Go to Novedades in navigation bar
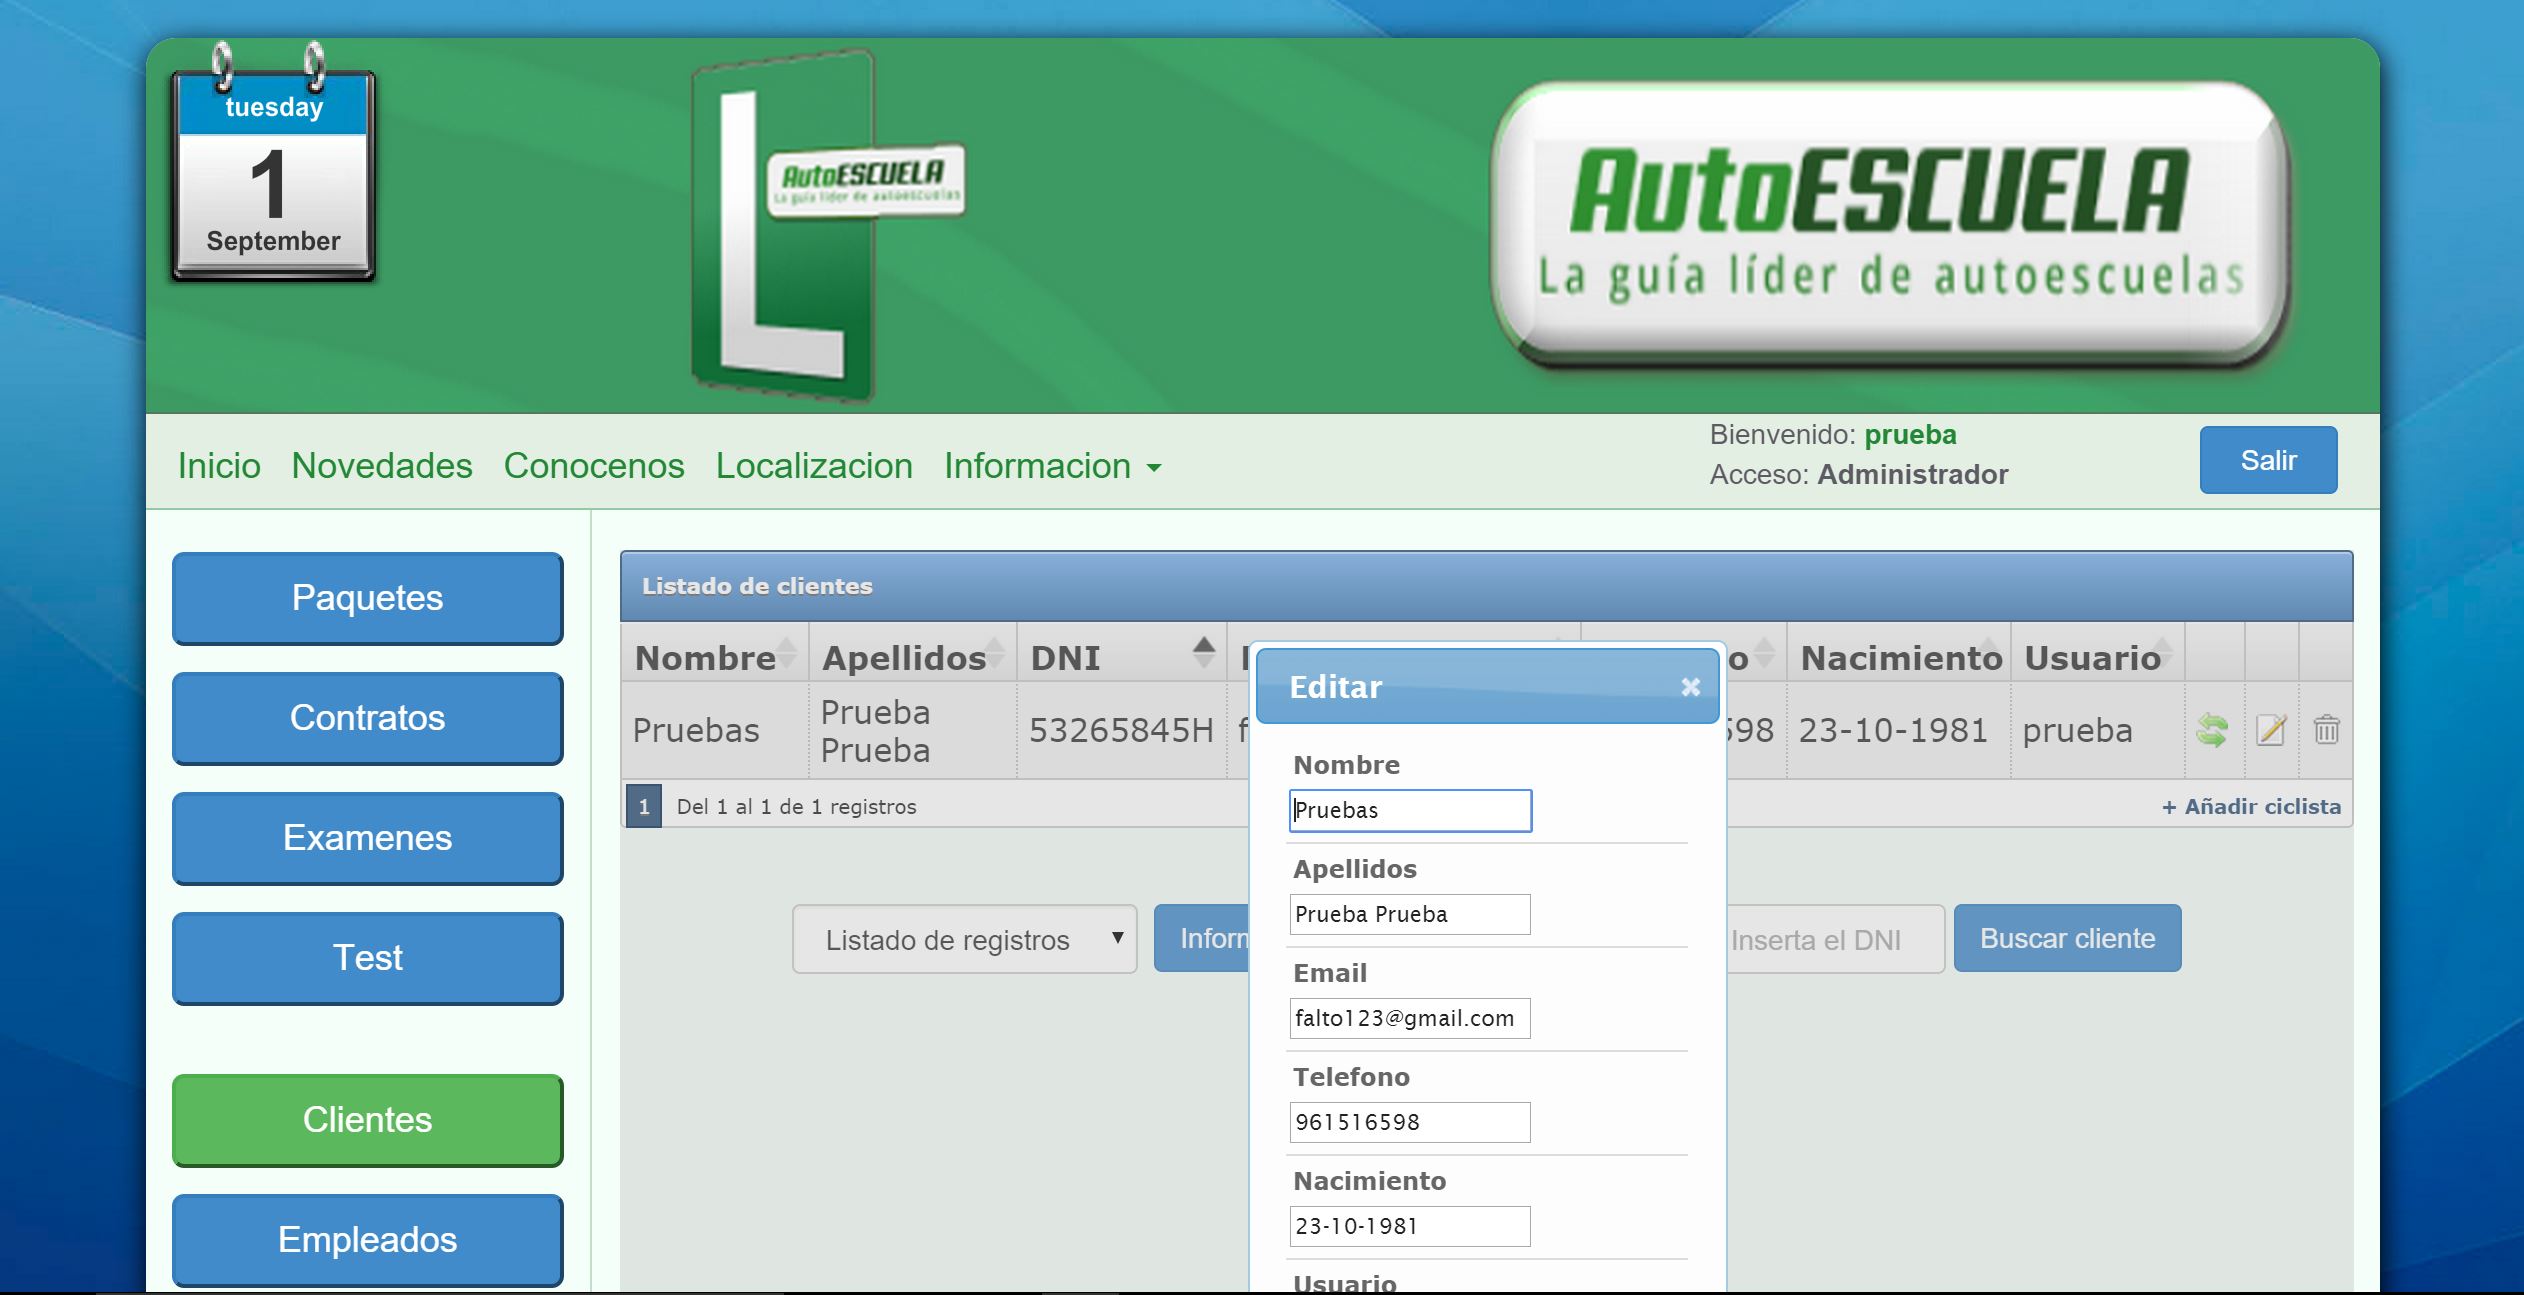2524x1295 pixels. [381, 466]
